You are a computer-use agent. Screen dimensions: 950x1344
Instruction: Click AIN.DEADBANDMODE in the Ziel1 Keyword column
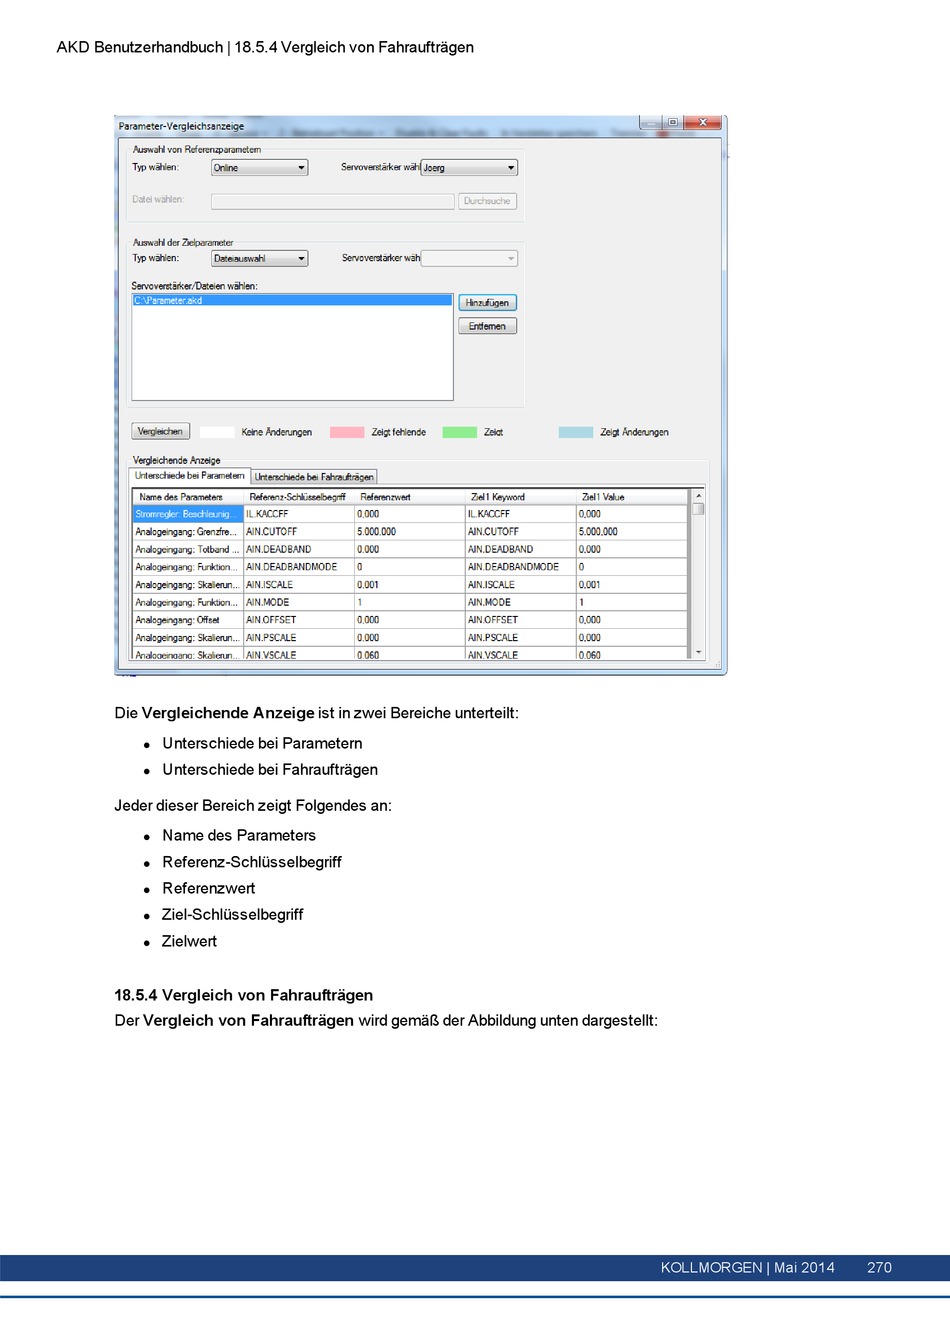[521, 567]
